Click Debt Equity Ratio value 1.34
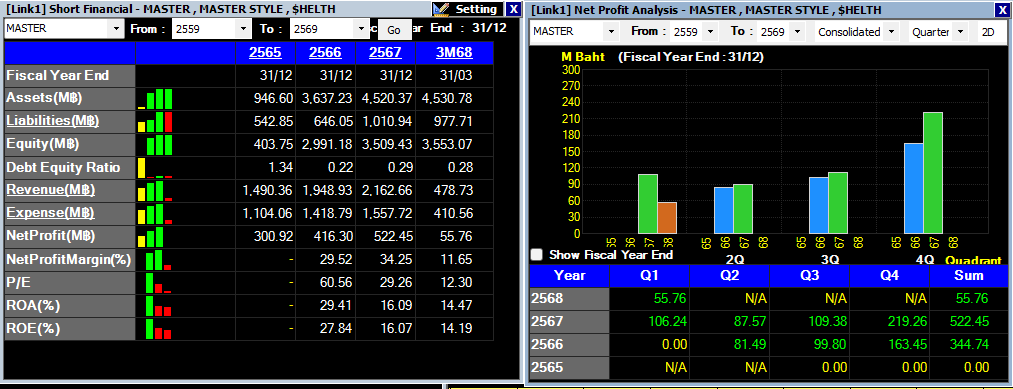The height and width of the screenshot is (389, 1013). coord(281,167)
